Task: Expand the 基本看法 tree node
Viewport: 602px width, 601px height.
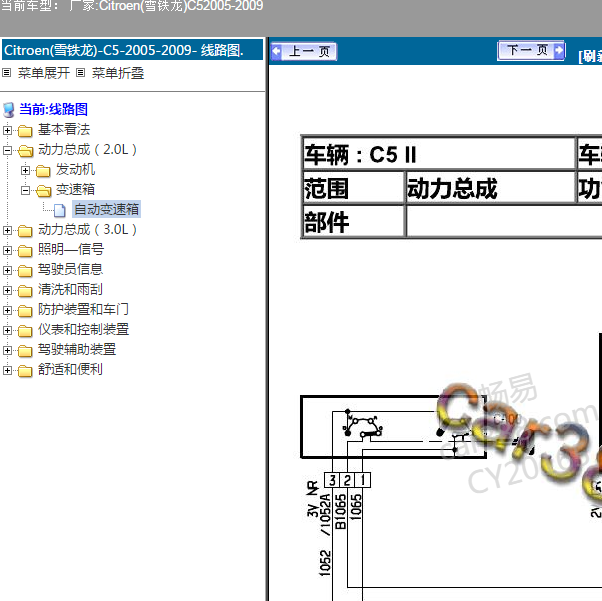Action: point(7,130)
